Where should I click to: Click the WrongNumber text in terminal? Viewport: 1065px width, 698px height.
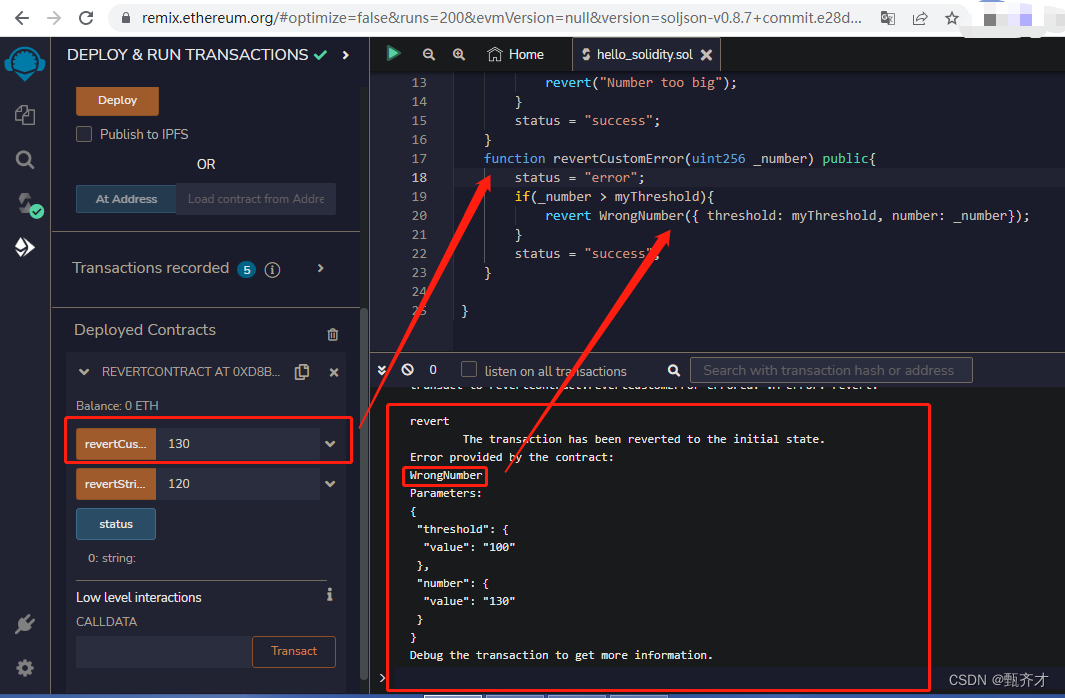pos(446,475)
